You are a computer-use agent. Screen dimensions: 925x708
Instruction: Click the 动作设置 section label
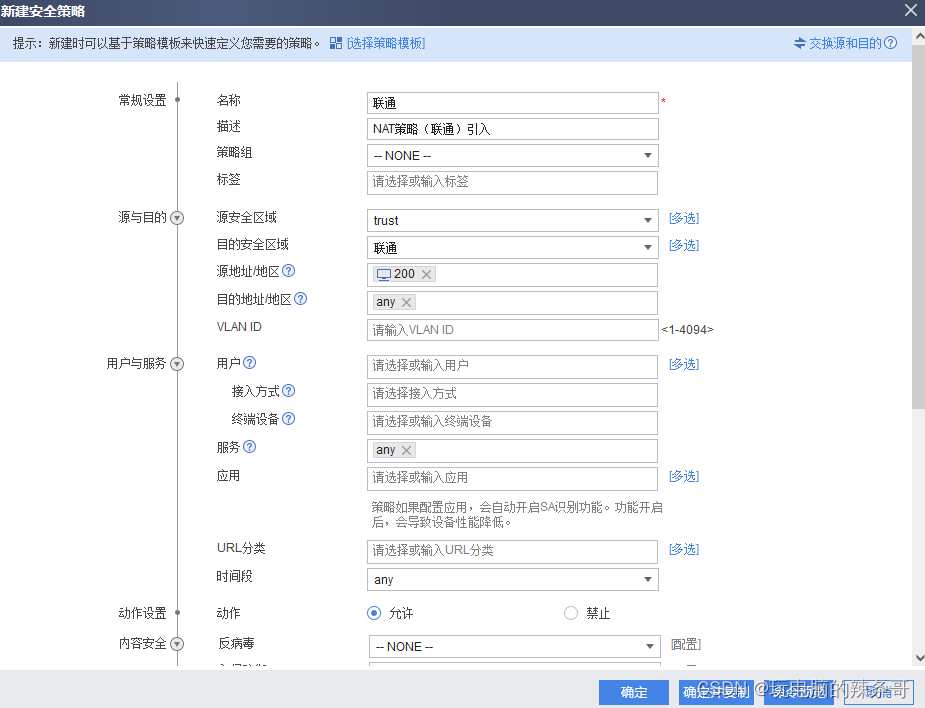142,613
